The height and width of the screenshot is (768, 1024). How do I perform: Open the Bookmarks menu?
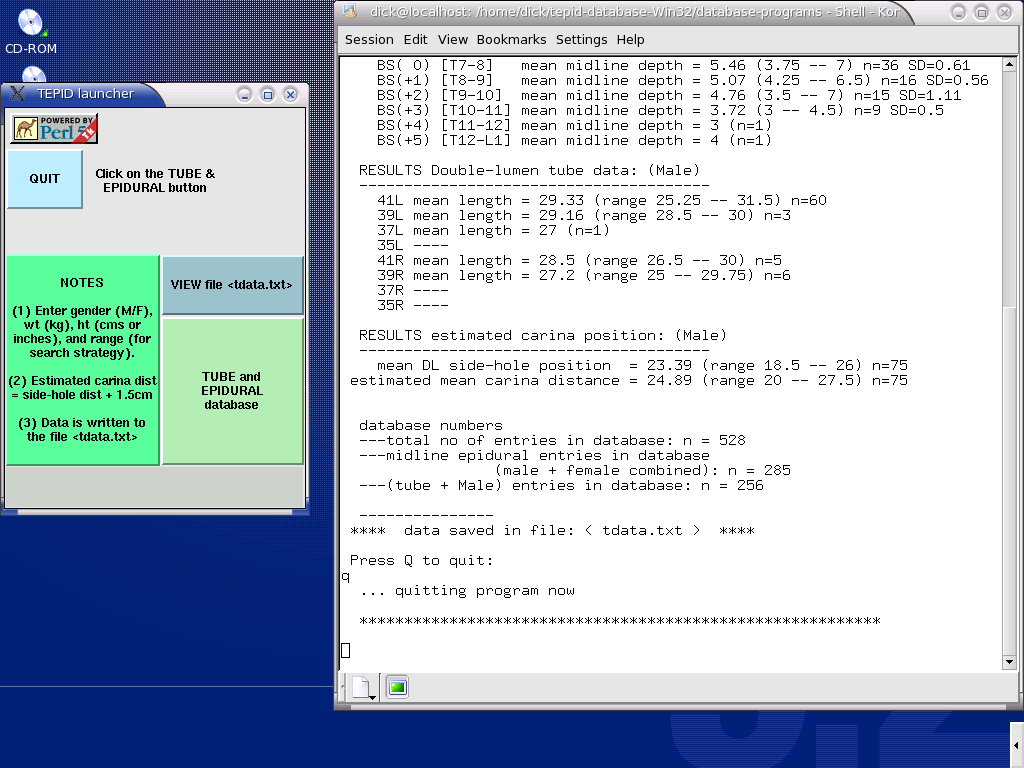511,40
